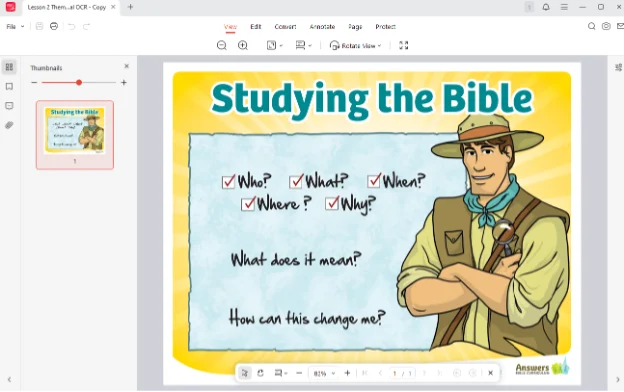Screen dimensions: 624x392
Task: Open the 82% zoom level dropdown
Action: (x=324, y=373)
